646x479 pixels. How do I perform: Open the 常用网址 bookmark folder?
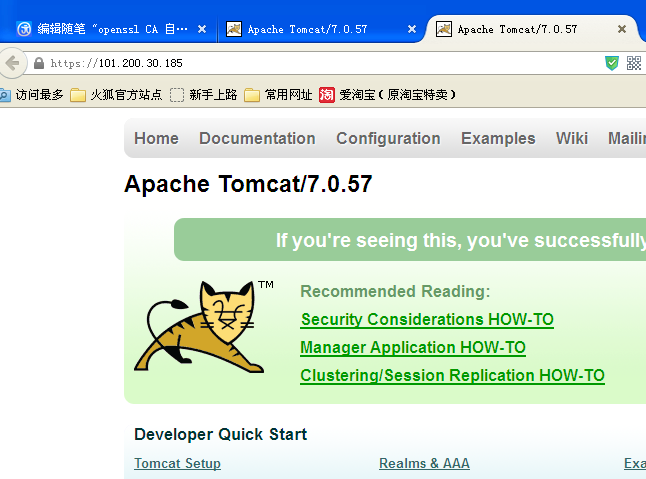278,95
